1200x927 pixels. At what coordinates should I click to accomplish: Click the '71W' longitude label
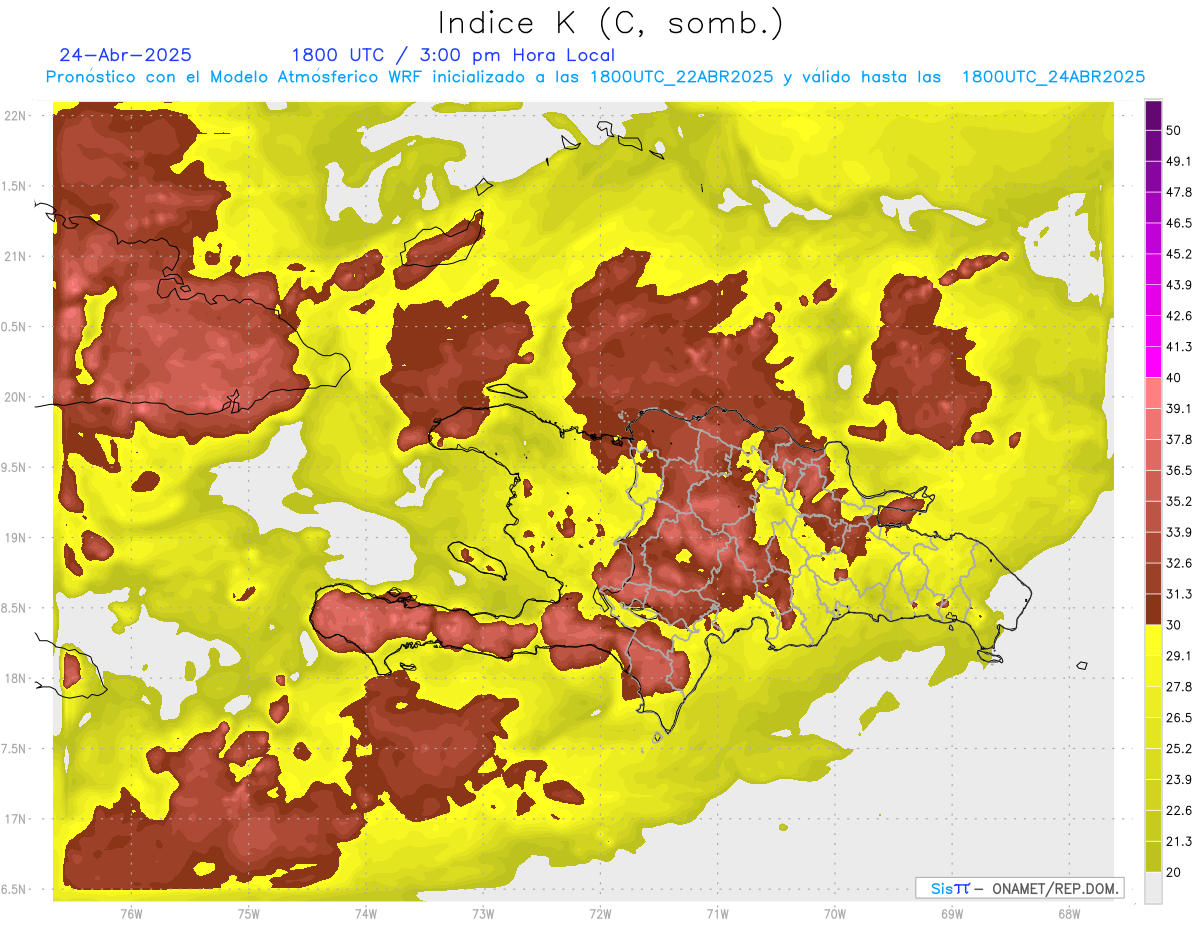[717, 914]
